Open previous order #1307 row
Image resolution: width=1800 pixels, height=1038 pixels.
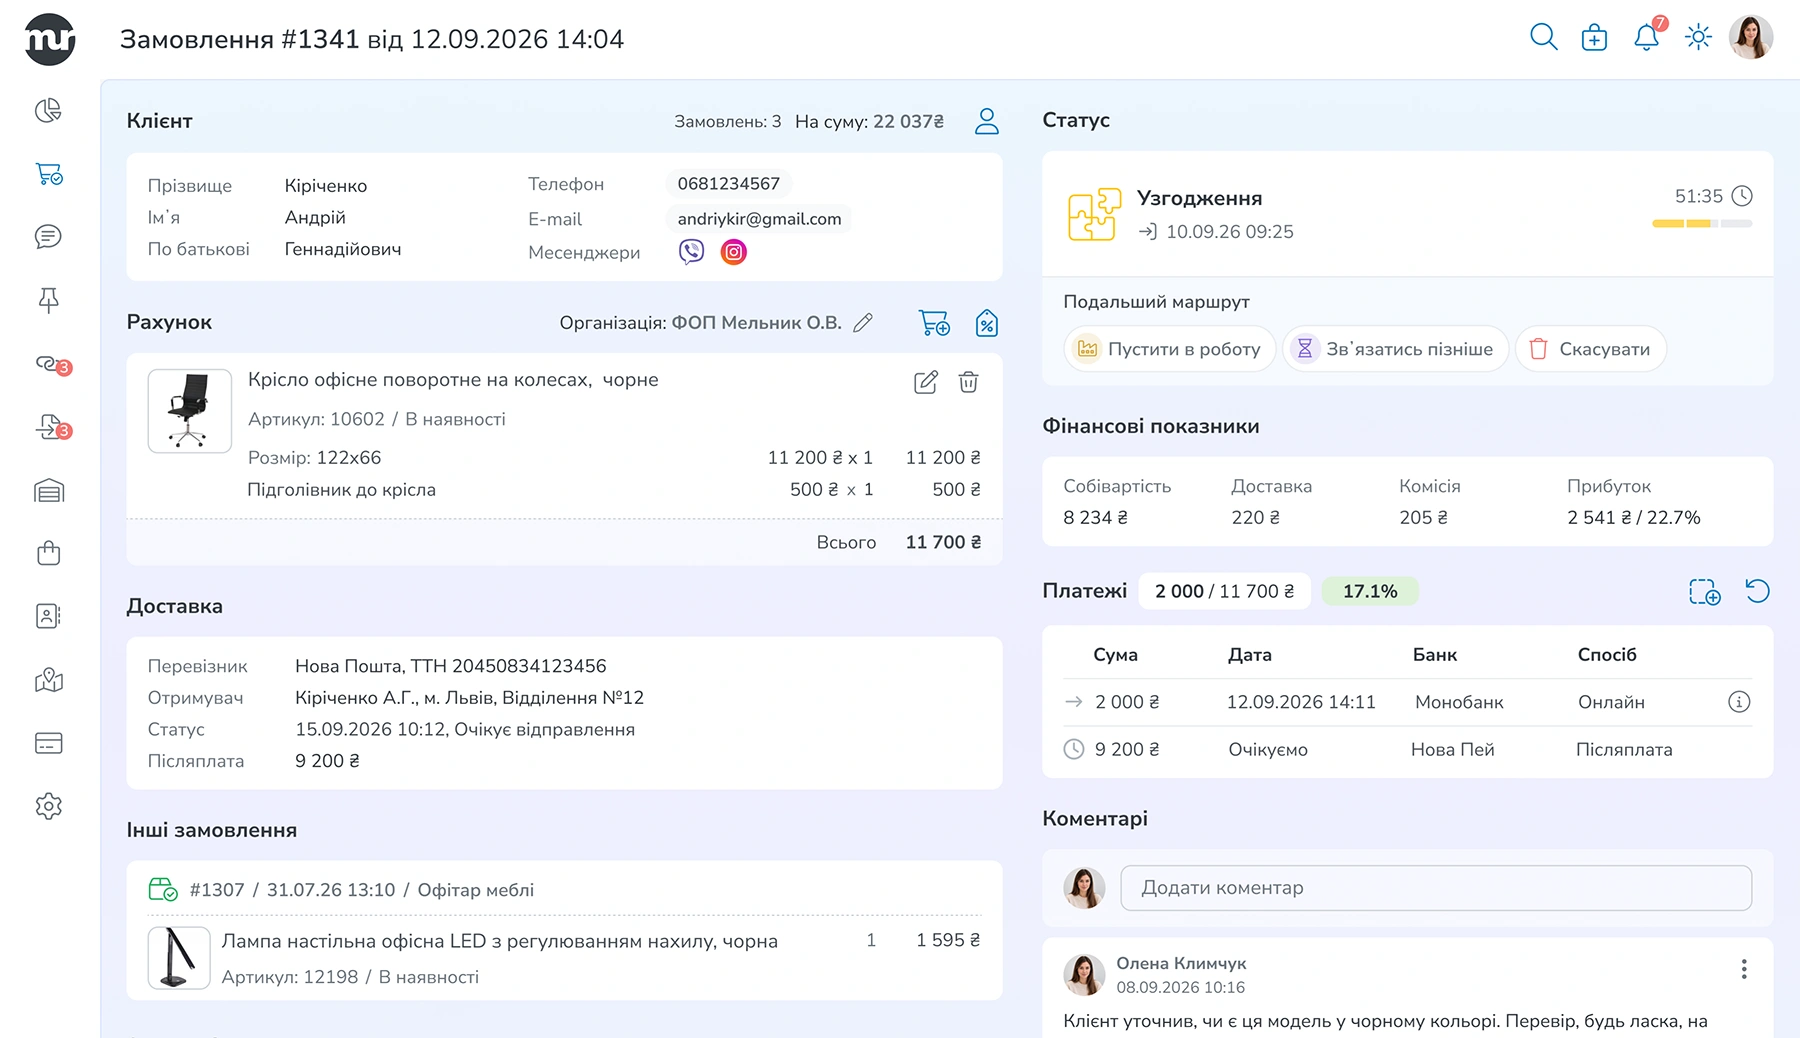click(x=564, y=890)
